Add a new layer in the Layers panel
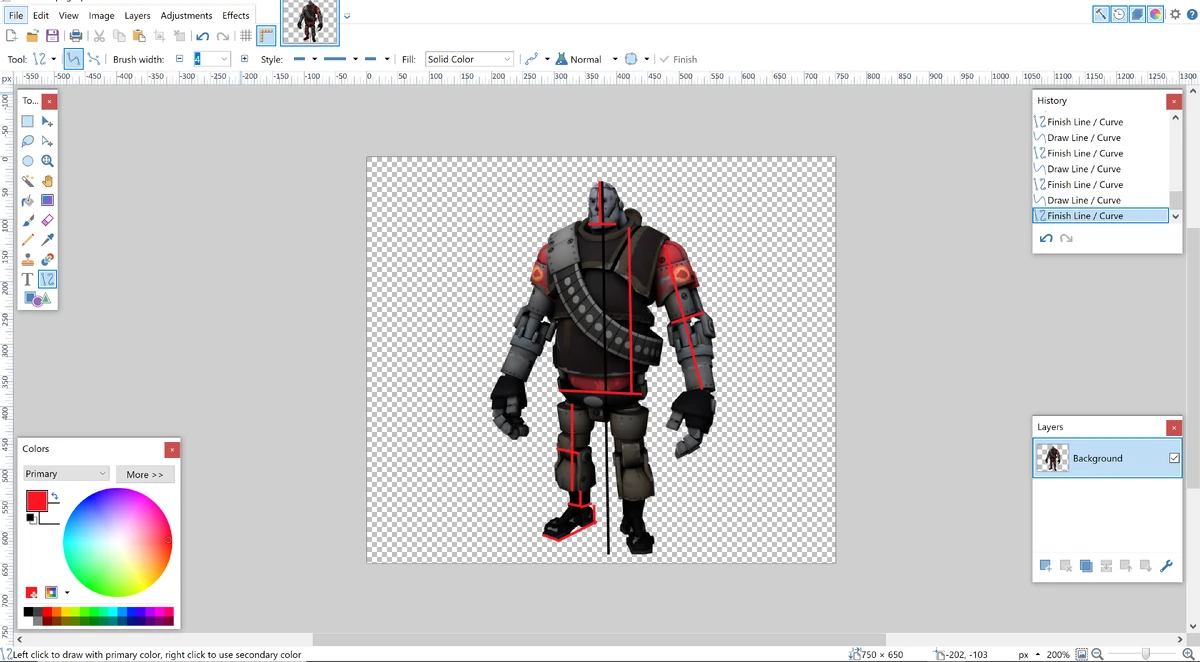 [x=1045, y=565]
